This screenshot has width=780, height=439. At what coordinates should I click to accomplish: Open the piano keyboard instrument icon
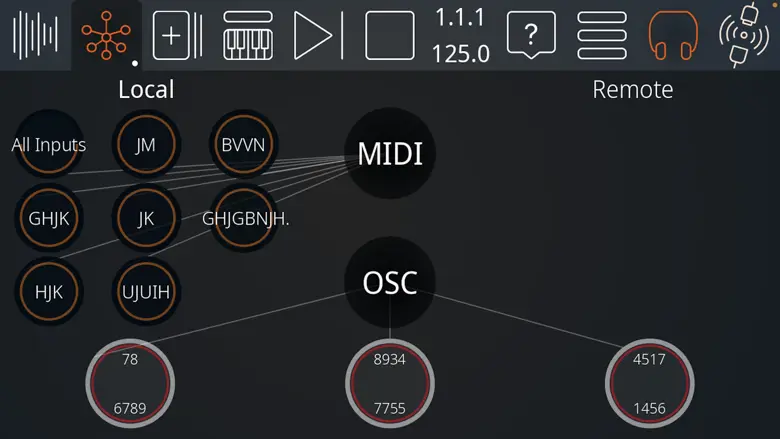pyautogui.click(x=248, y=35)
